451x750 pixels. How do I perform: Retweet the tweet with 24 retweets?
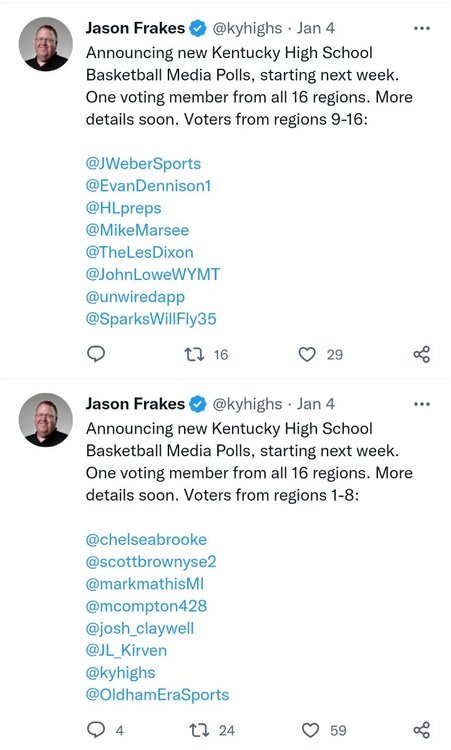pos(198,730)
